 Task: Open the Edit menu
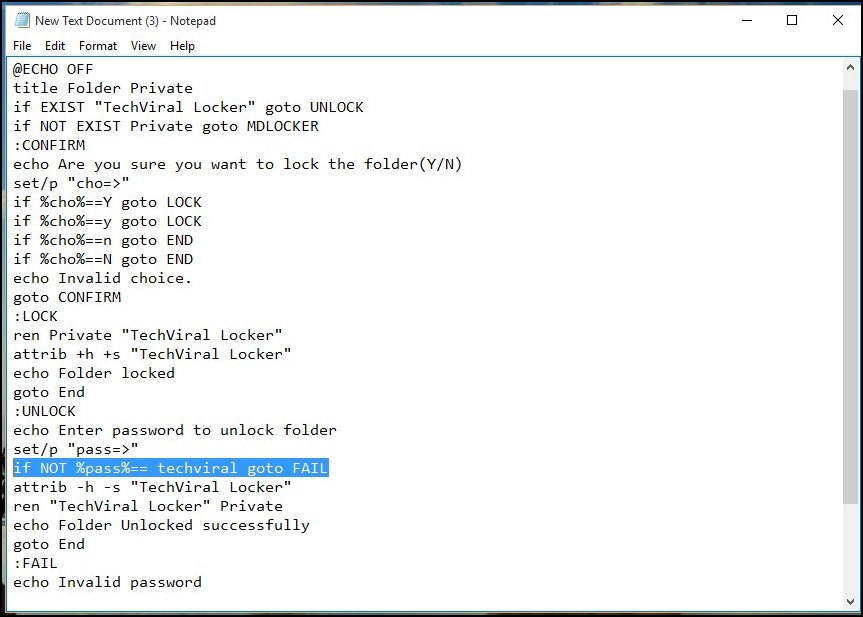coord(55,46)
